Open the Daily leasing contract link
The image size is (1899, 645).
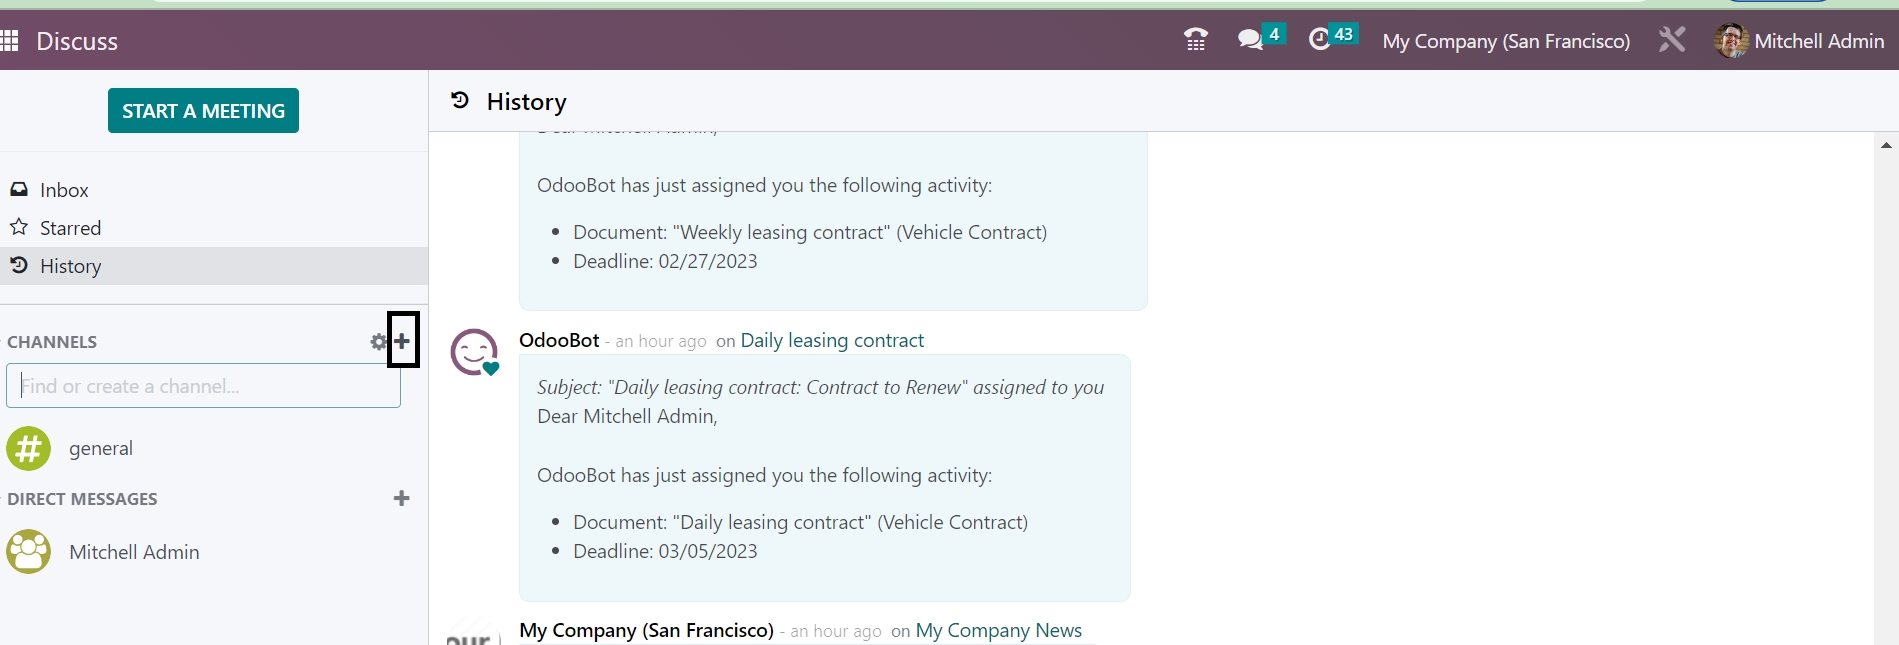pyautogui.click(x=832, y=340)
